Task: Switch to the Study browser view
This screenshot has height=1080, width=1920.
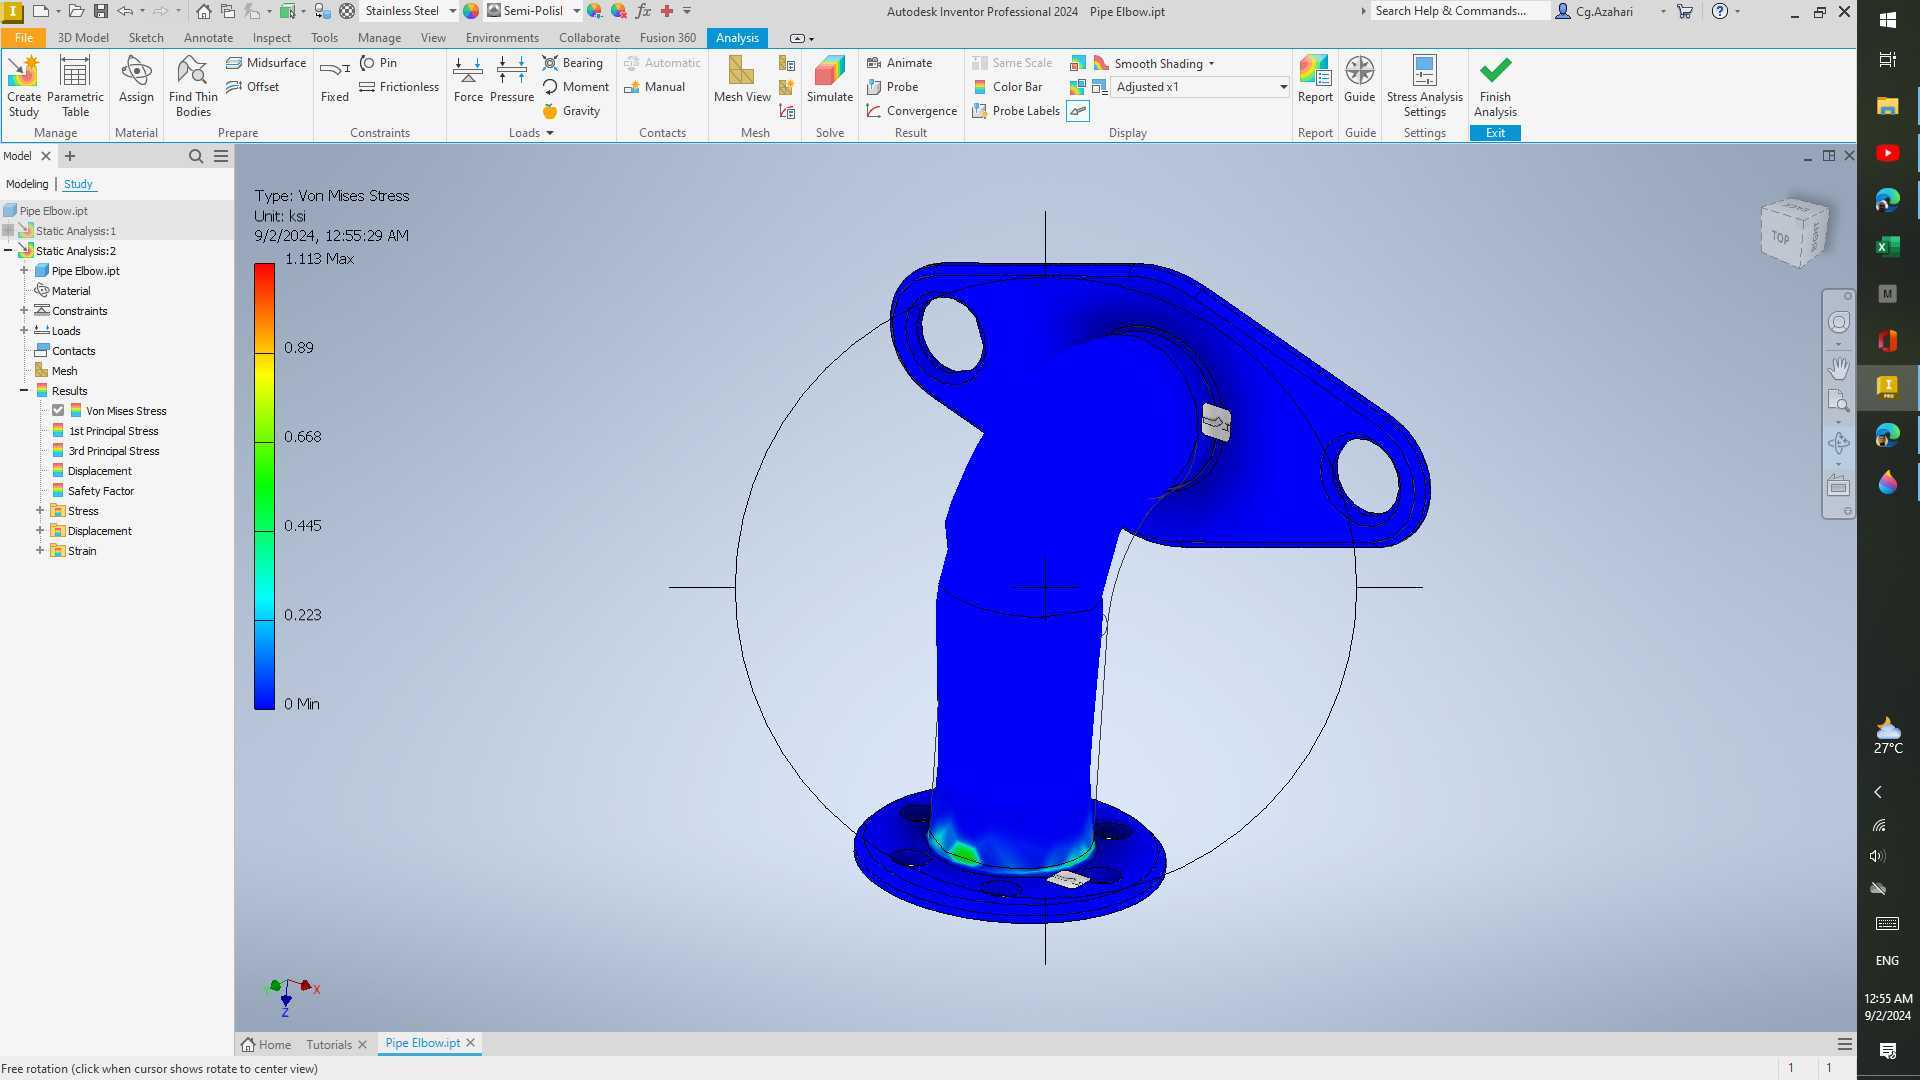Action: (x=78, y=184)
